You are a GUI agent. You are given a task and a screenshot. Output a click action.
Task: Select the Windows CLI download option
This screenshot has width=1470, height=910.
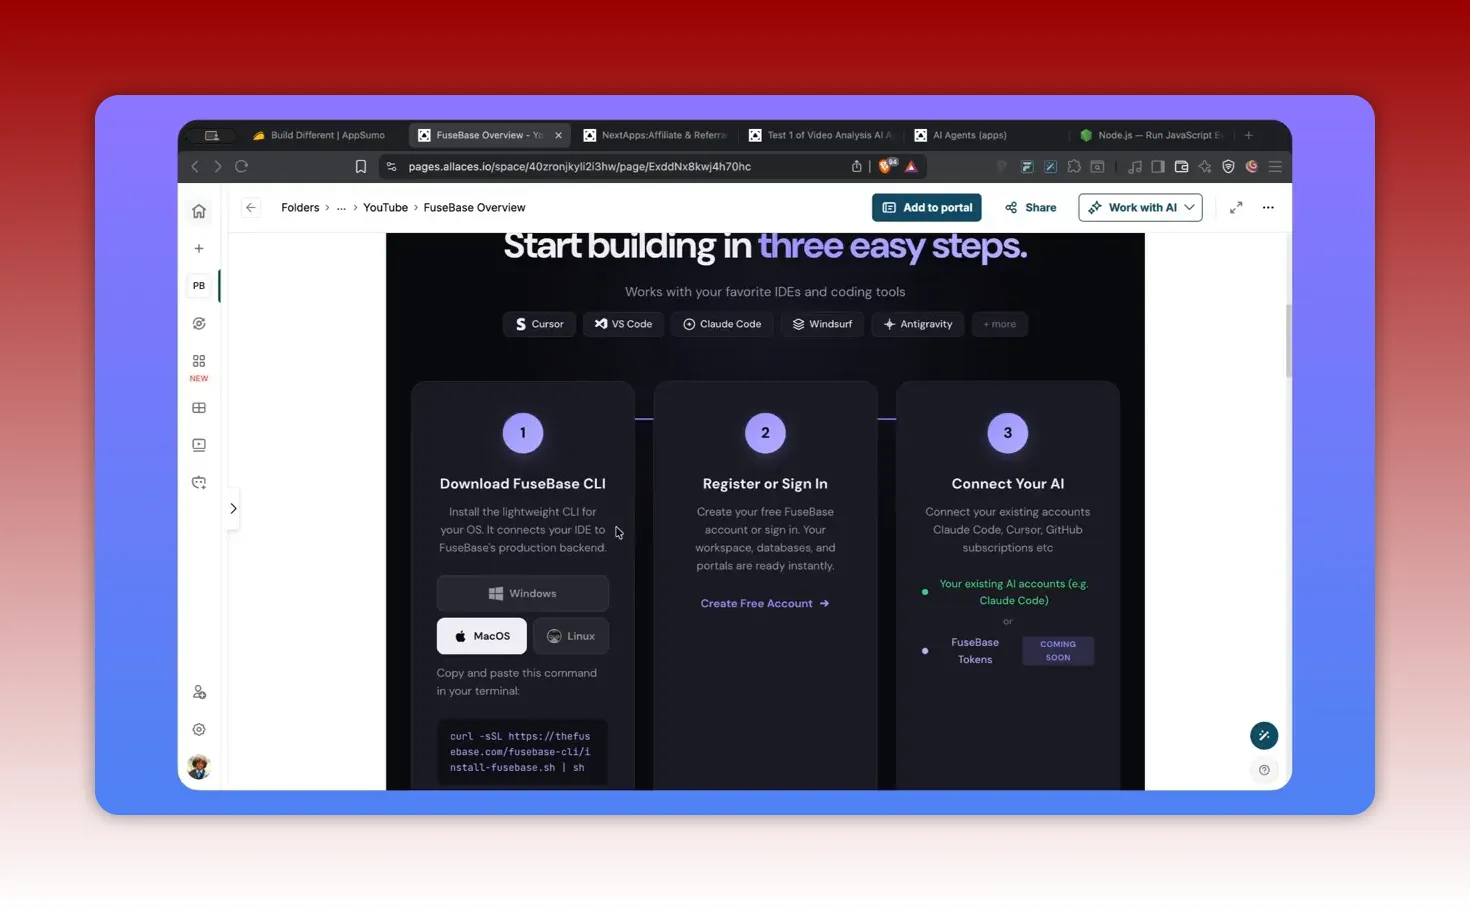point(522,593)
